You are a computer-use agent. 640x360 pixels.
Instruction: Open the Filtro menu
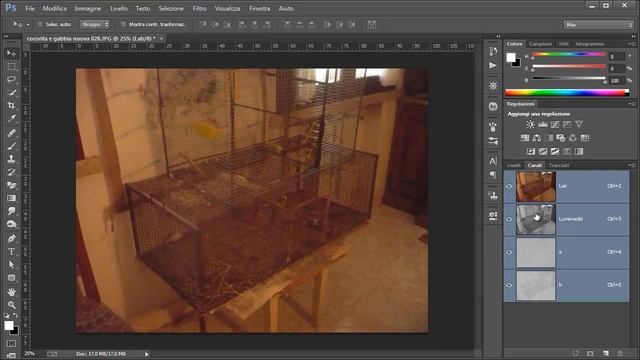click(200, 8)
